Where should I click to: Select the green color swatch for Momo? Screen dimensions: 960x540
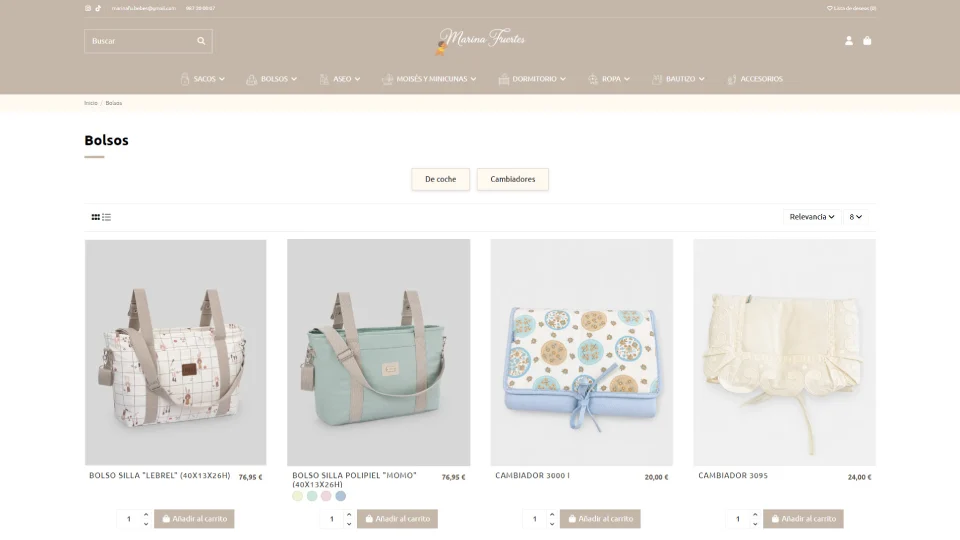(312, 496)
